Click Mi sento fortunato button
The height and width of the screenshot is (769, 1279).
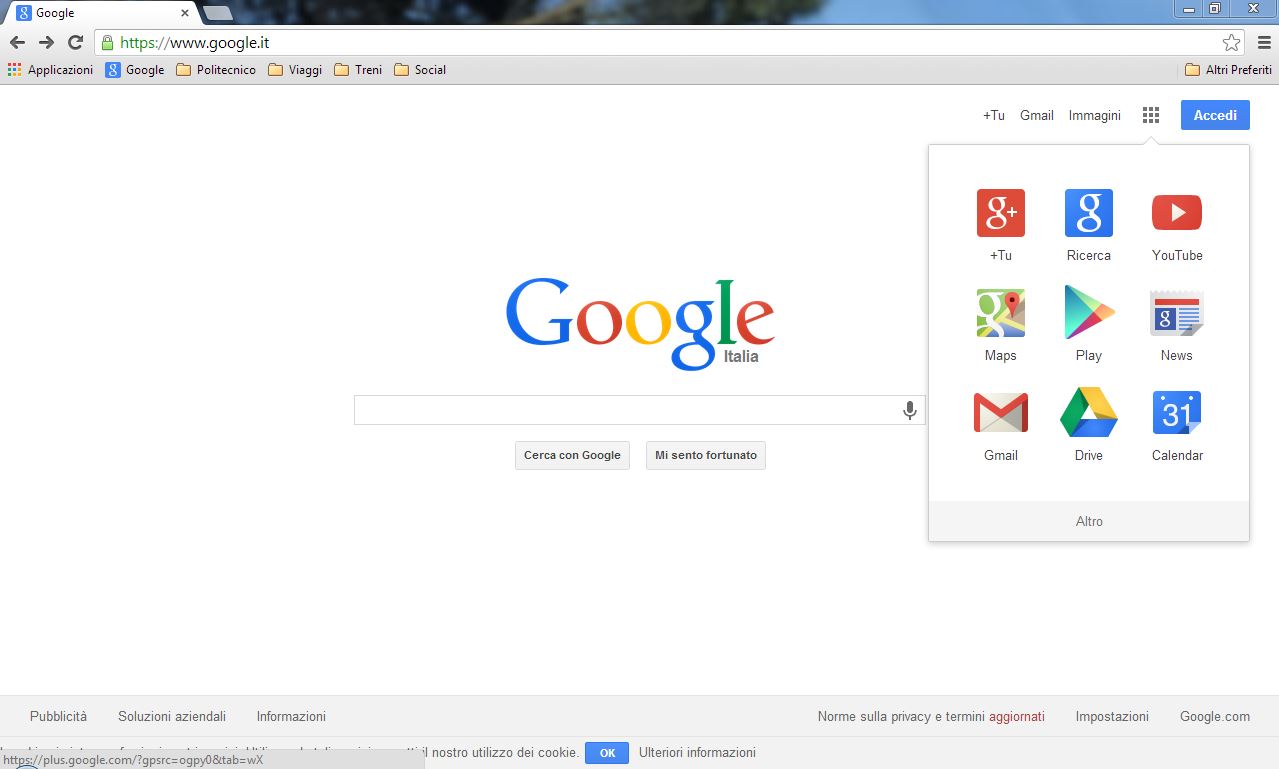(706, 455)
